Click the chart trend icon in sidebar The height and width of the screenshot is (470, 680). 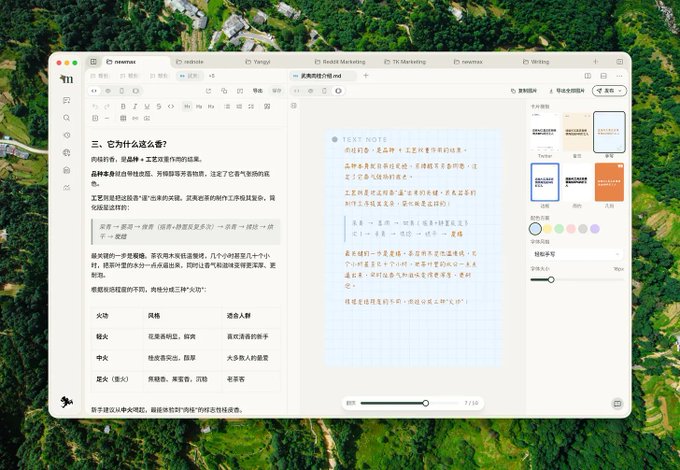(x=66, y=188)
